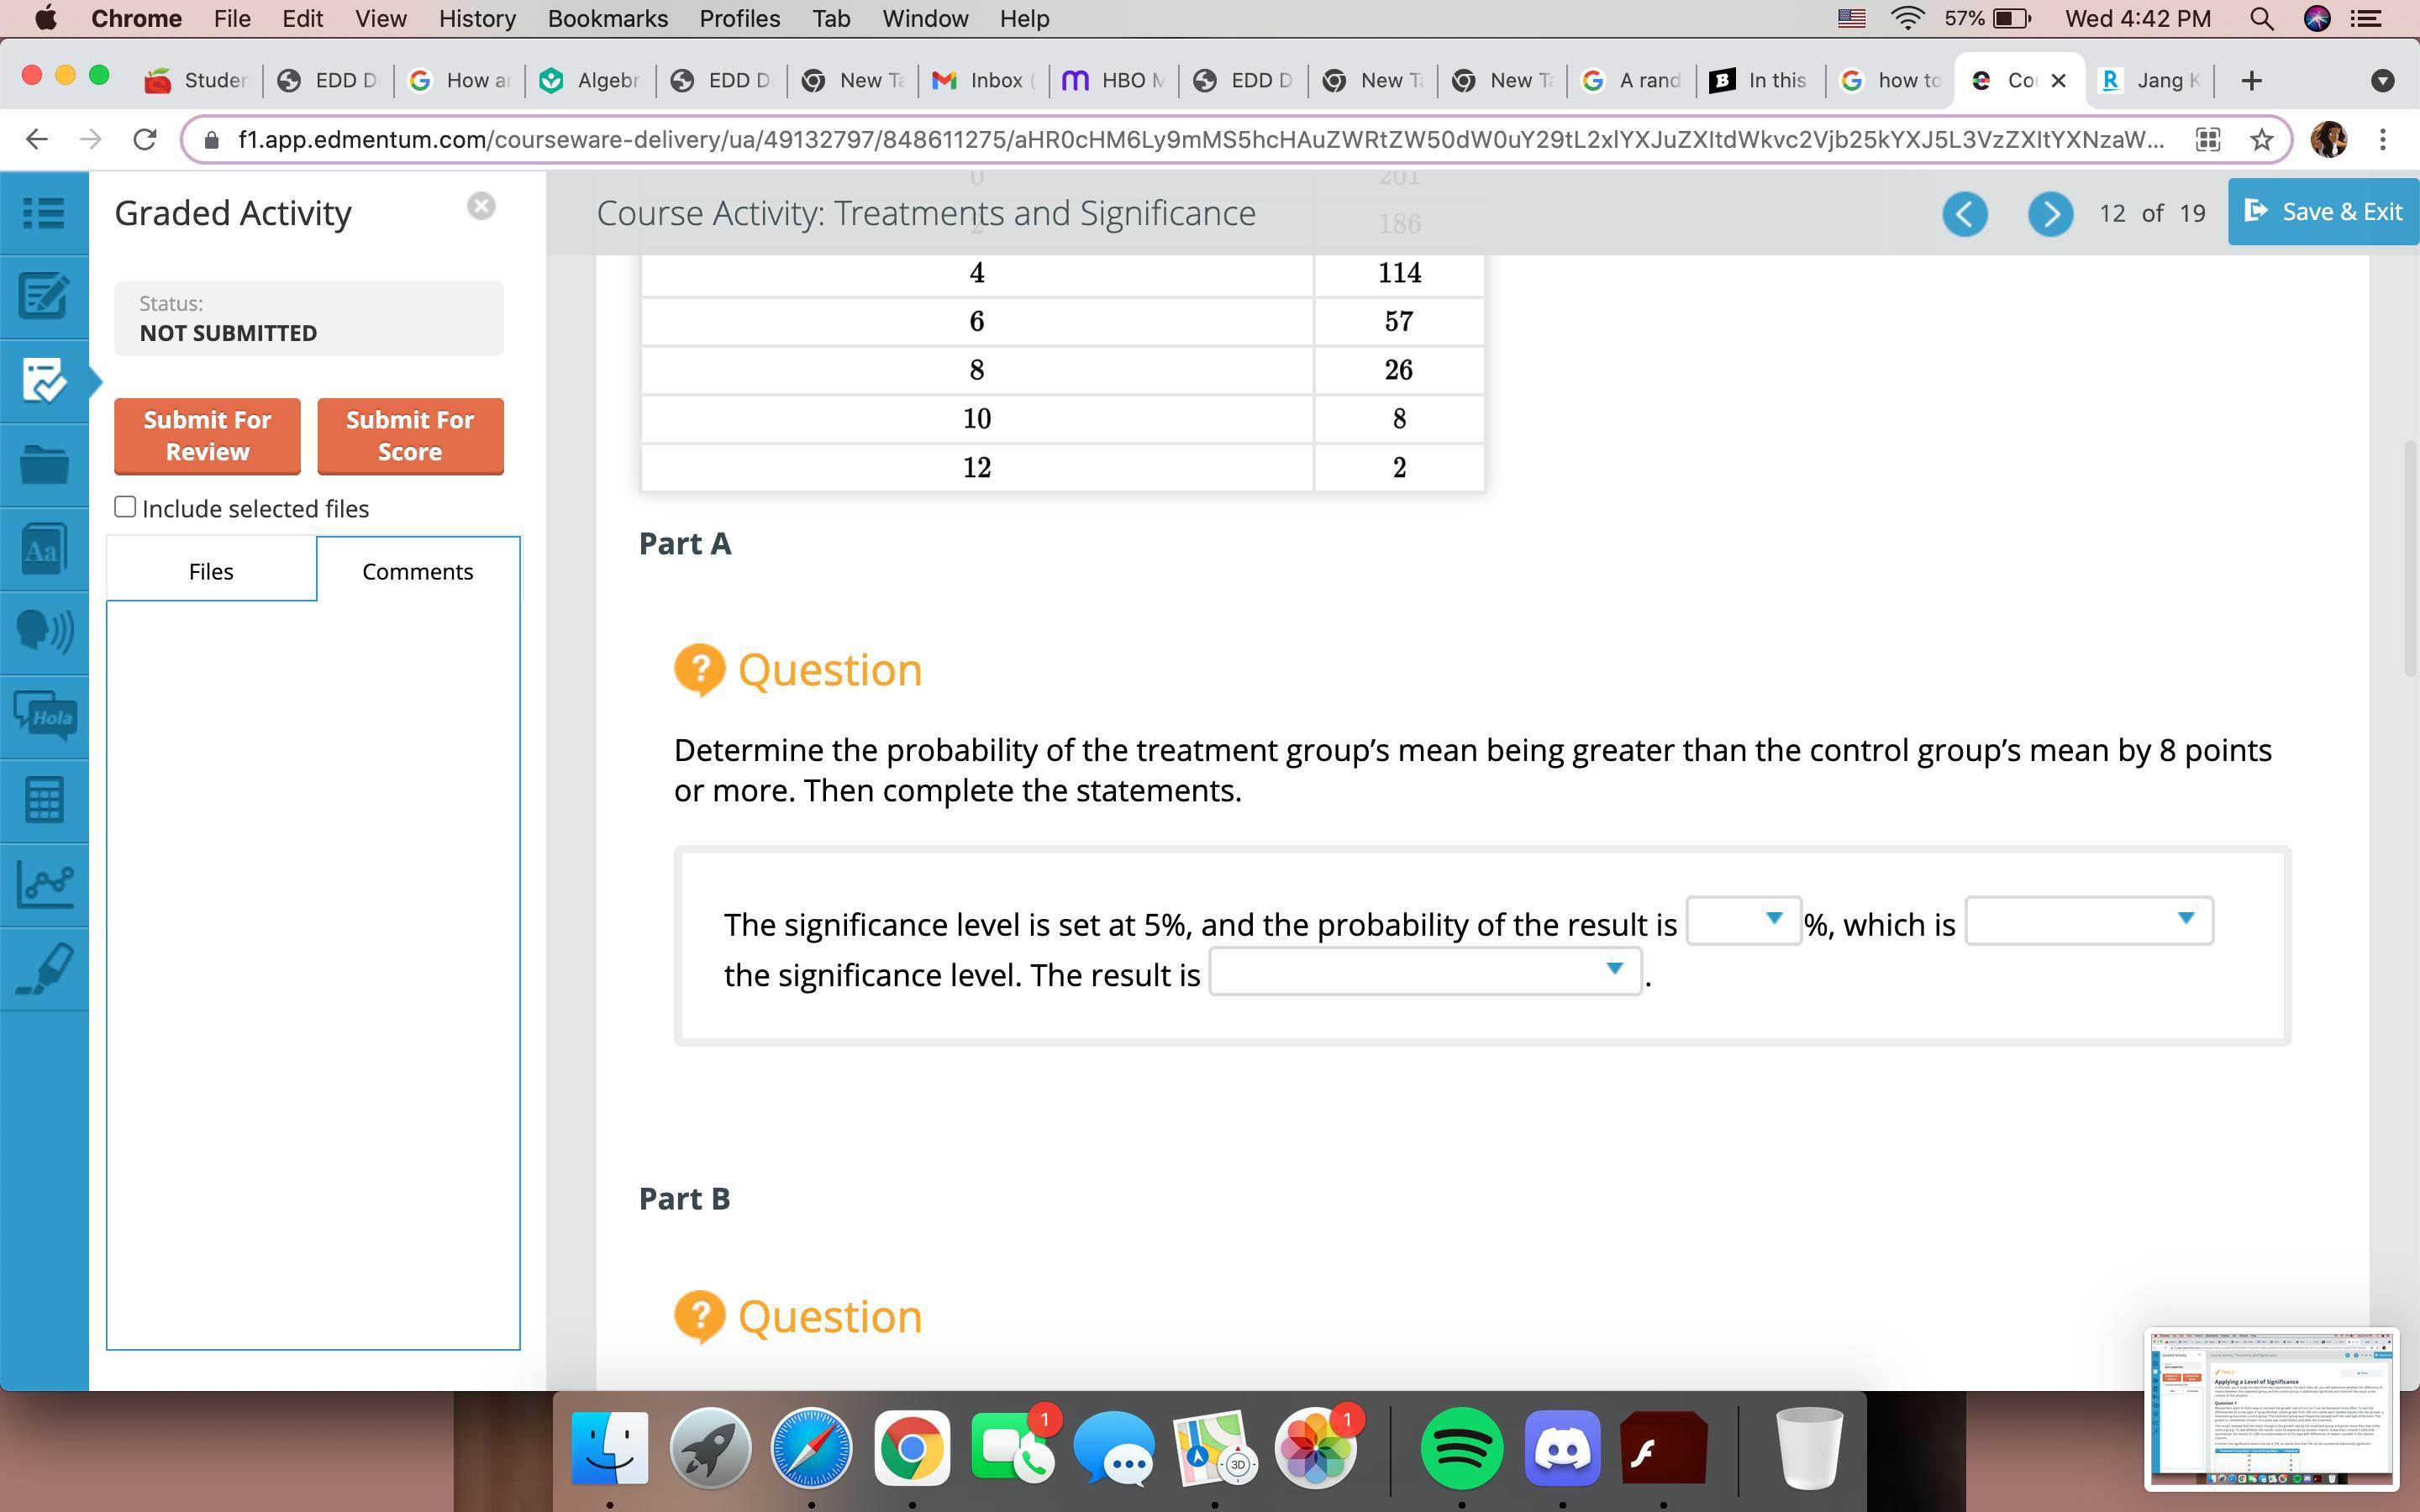Image resolution: width=2420 pixels, height=1512 pixels.
Task: Click the notes pencil icon in sidebar
Action: 44,296
